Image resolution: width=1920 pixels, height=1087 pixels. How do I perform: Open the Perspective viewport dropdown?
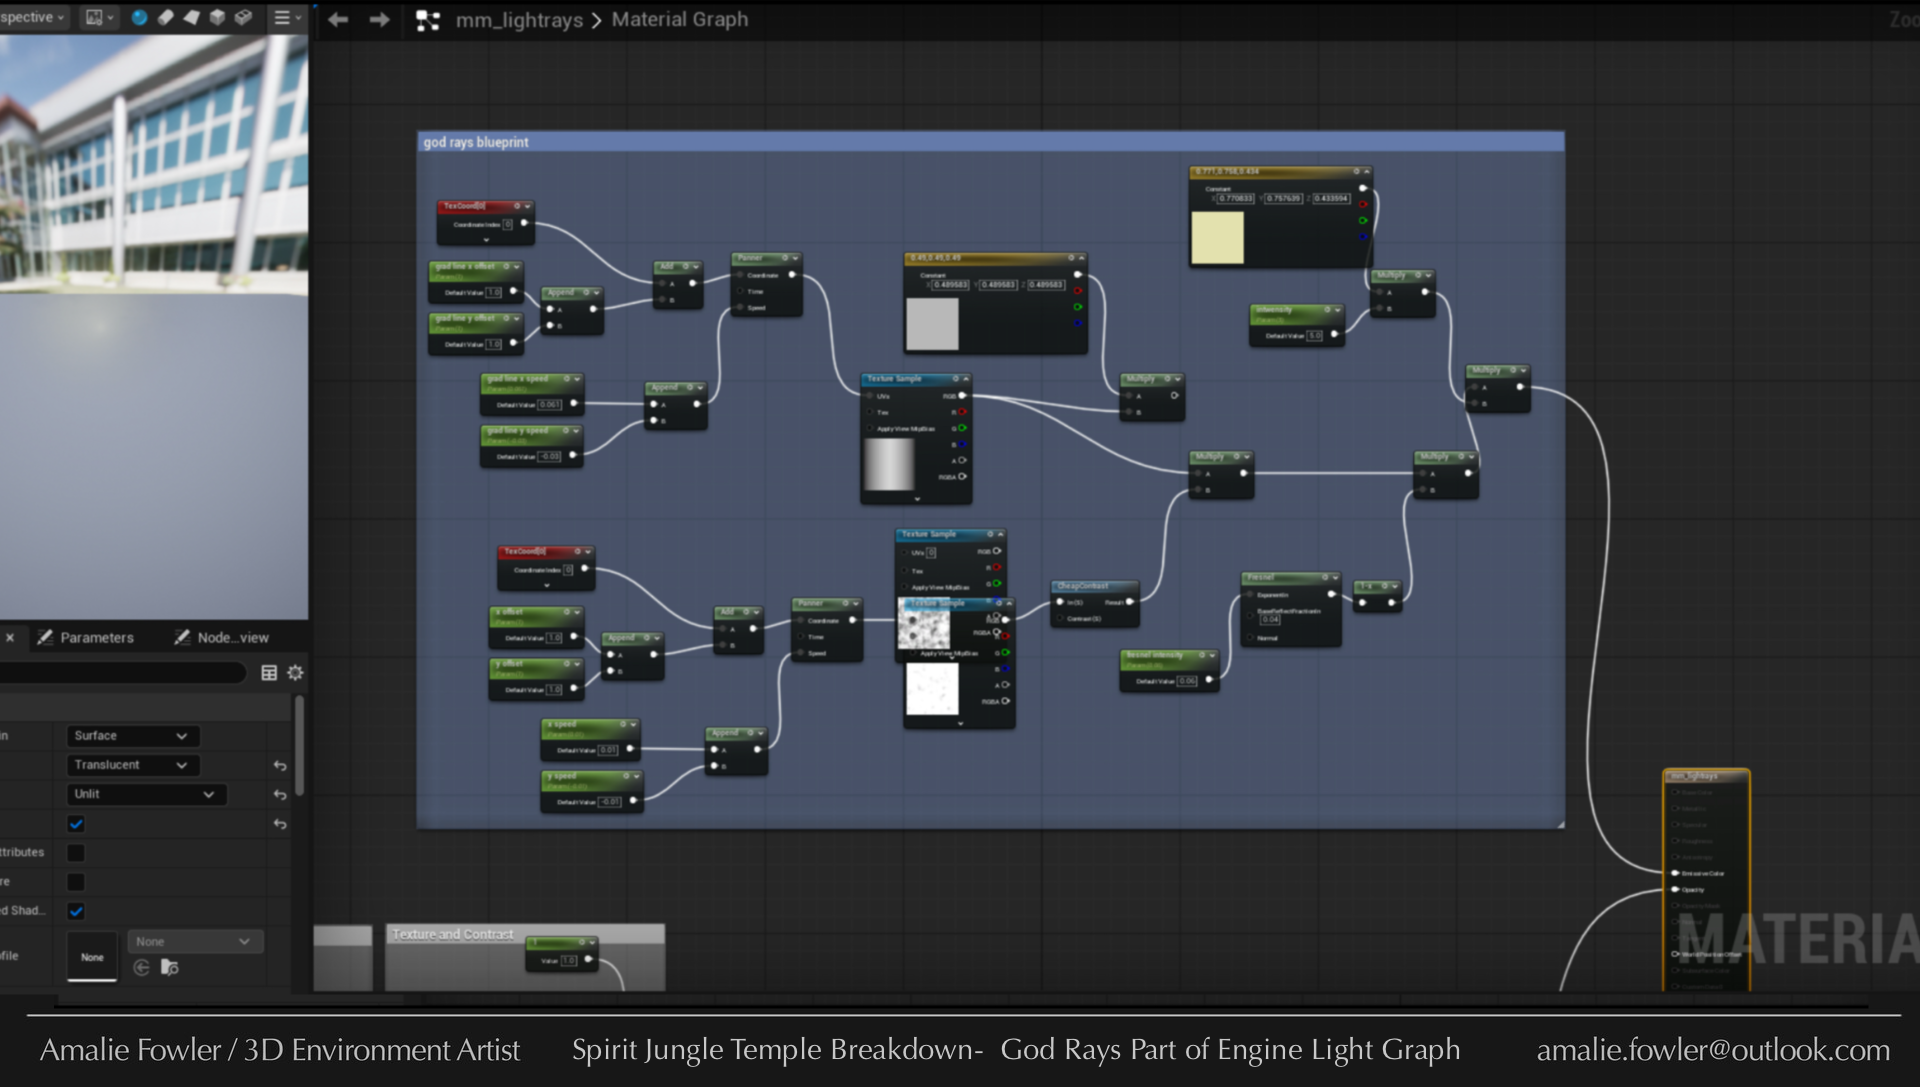(x=33, y=17)
